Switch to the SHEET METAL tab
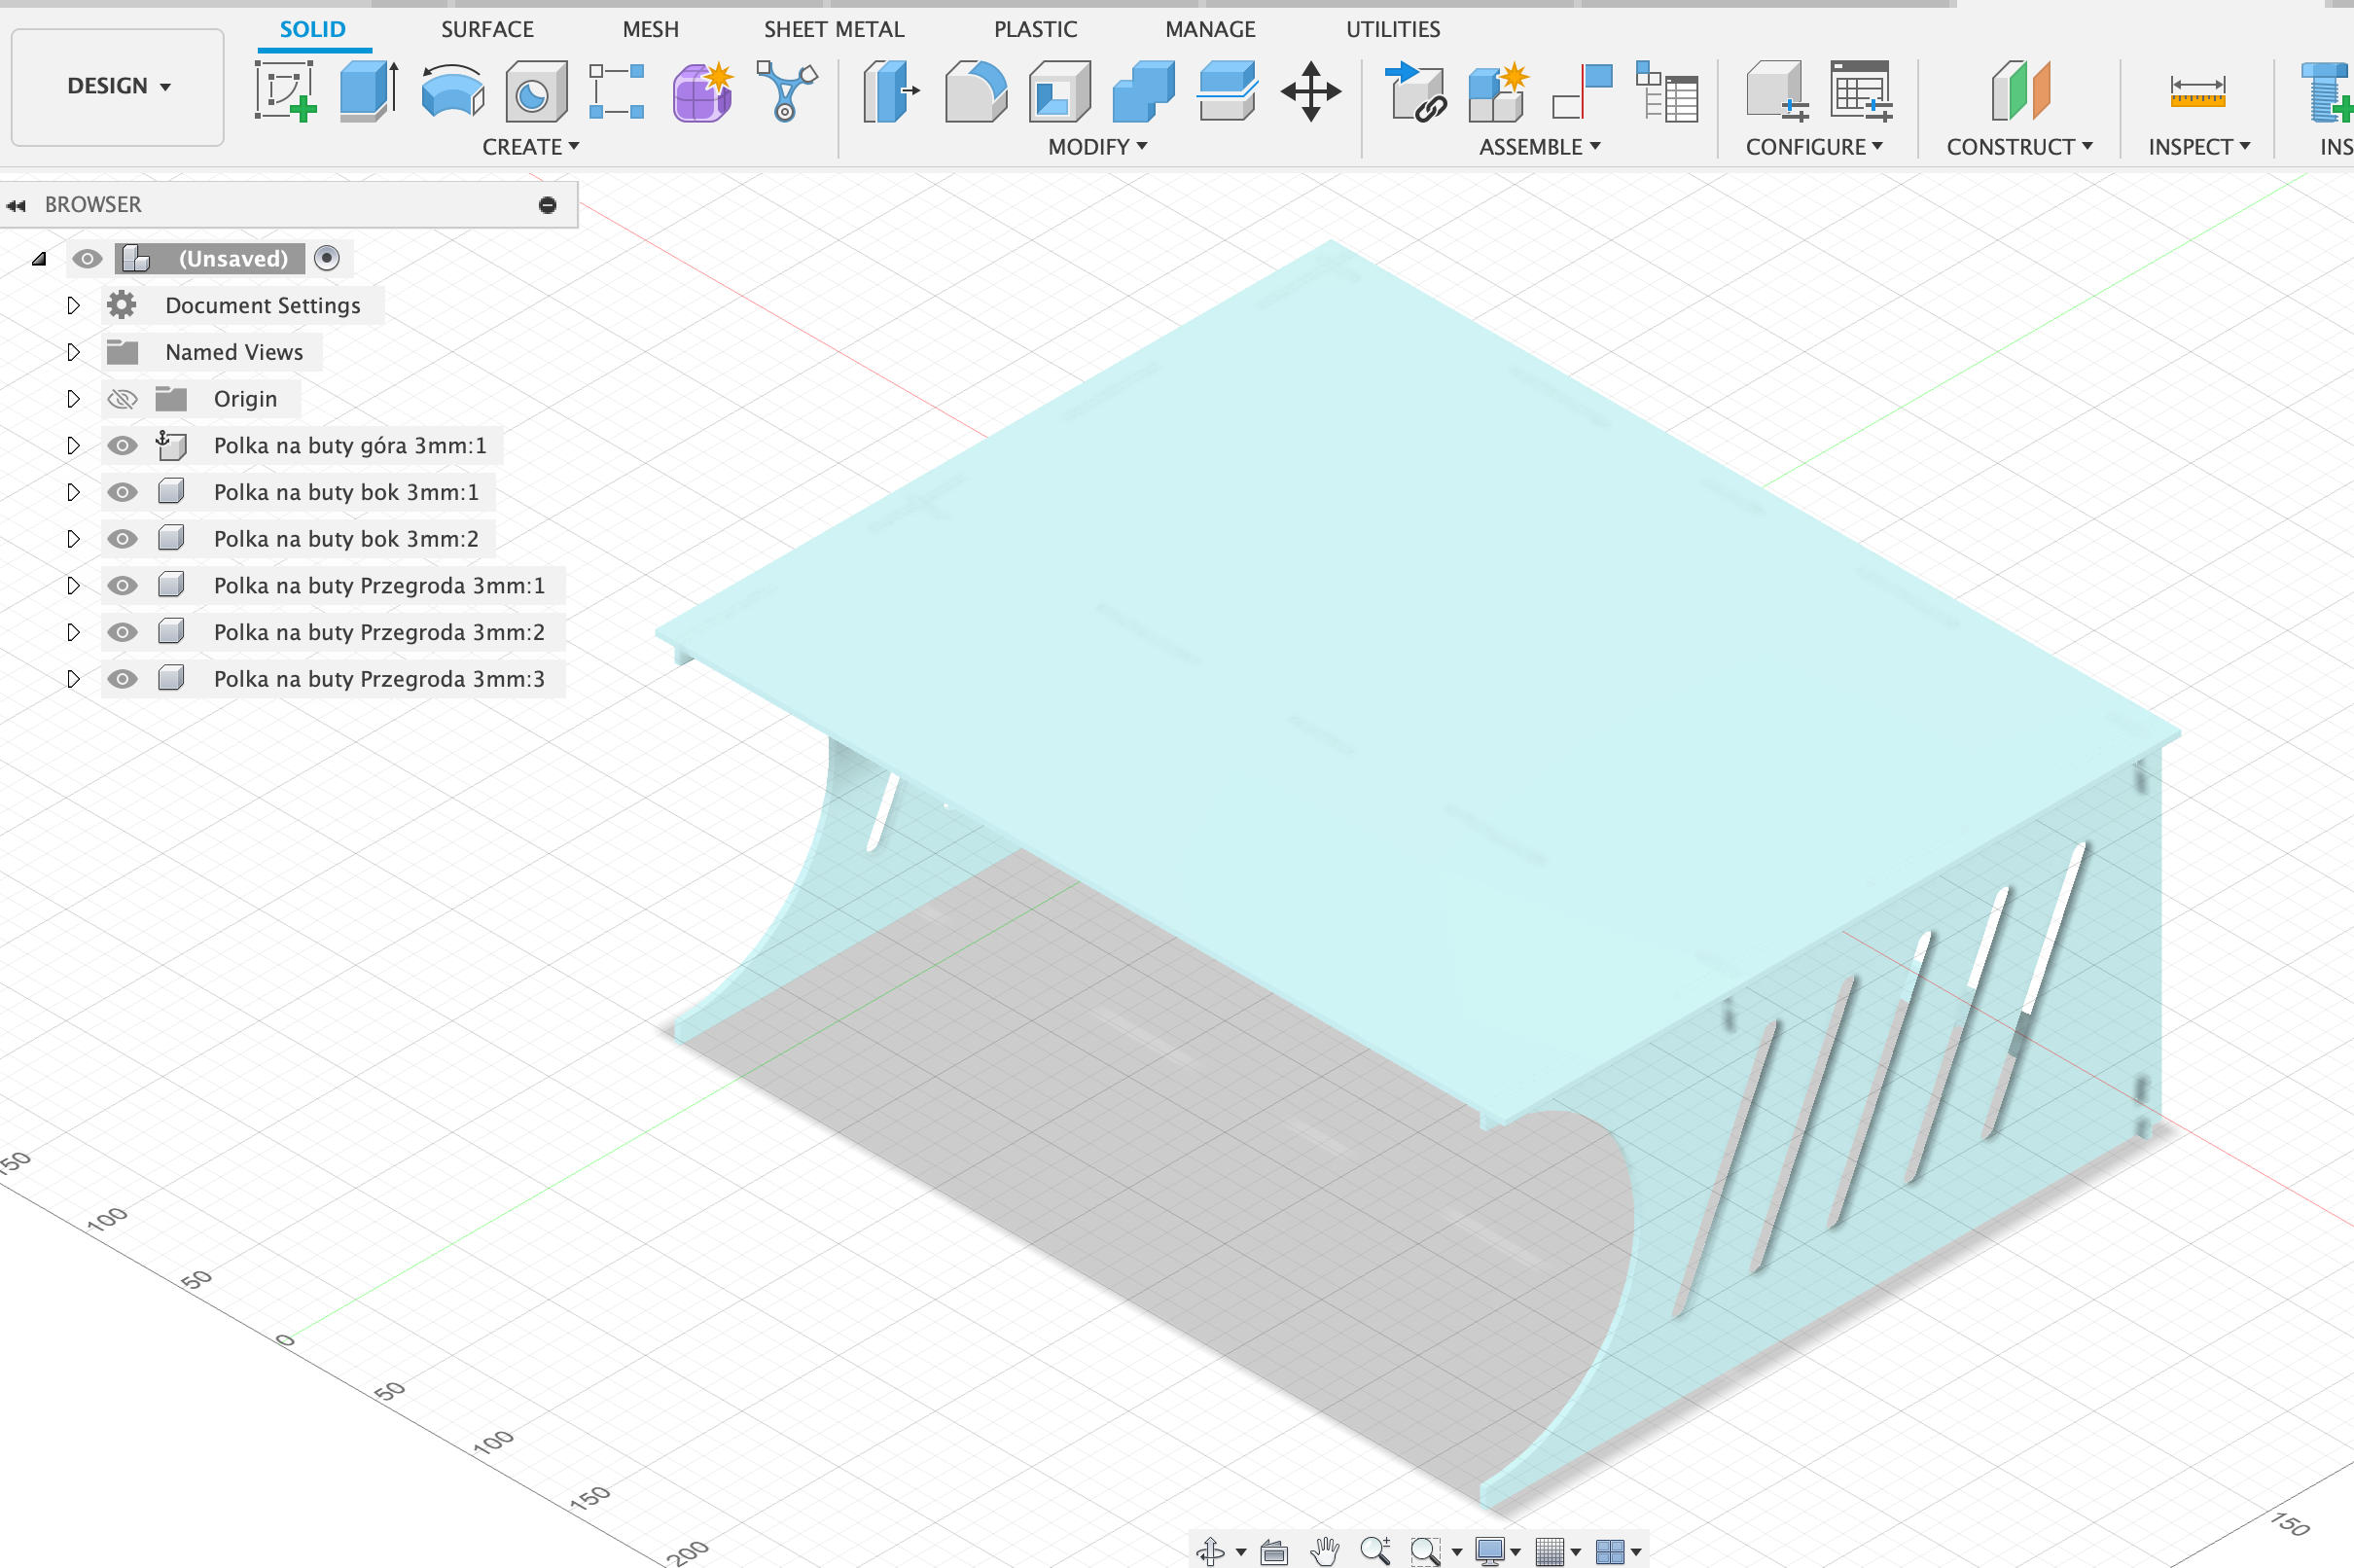The height and width of the screenshot is (1568, 2354). (833, 29)
